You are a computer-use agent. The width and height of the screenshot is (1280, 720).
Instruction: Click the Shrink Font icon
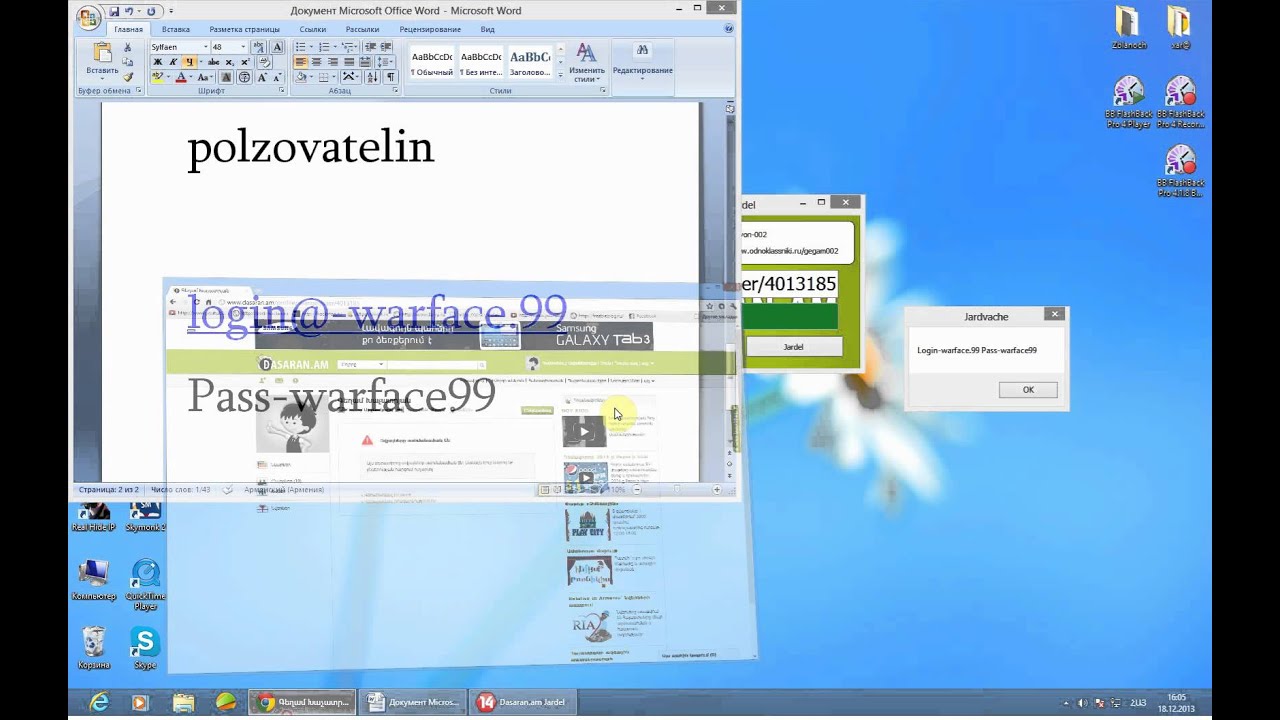coord(277,77)
